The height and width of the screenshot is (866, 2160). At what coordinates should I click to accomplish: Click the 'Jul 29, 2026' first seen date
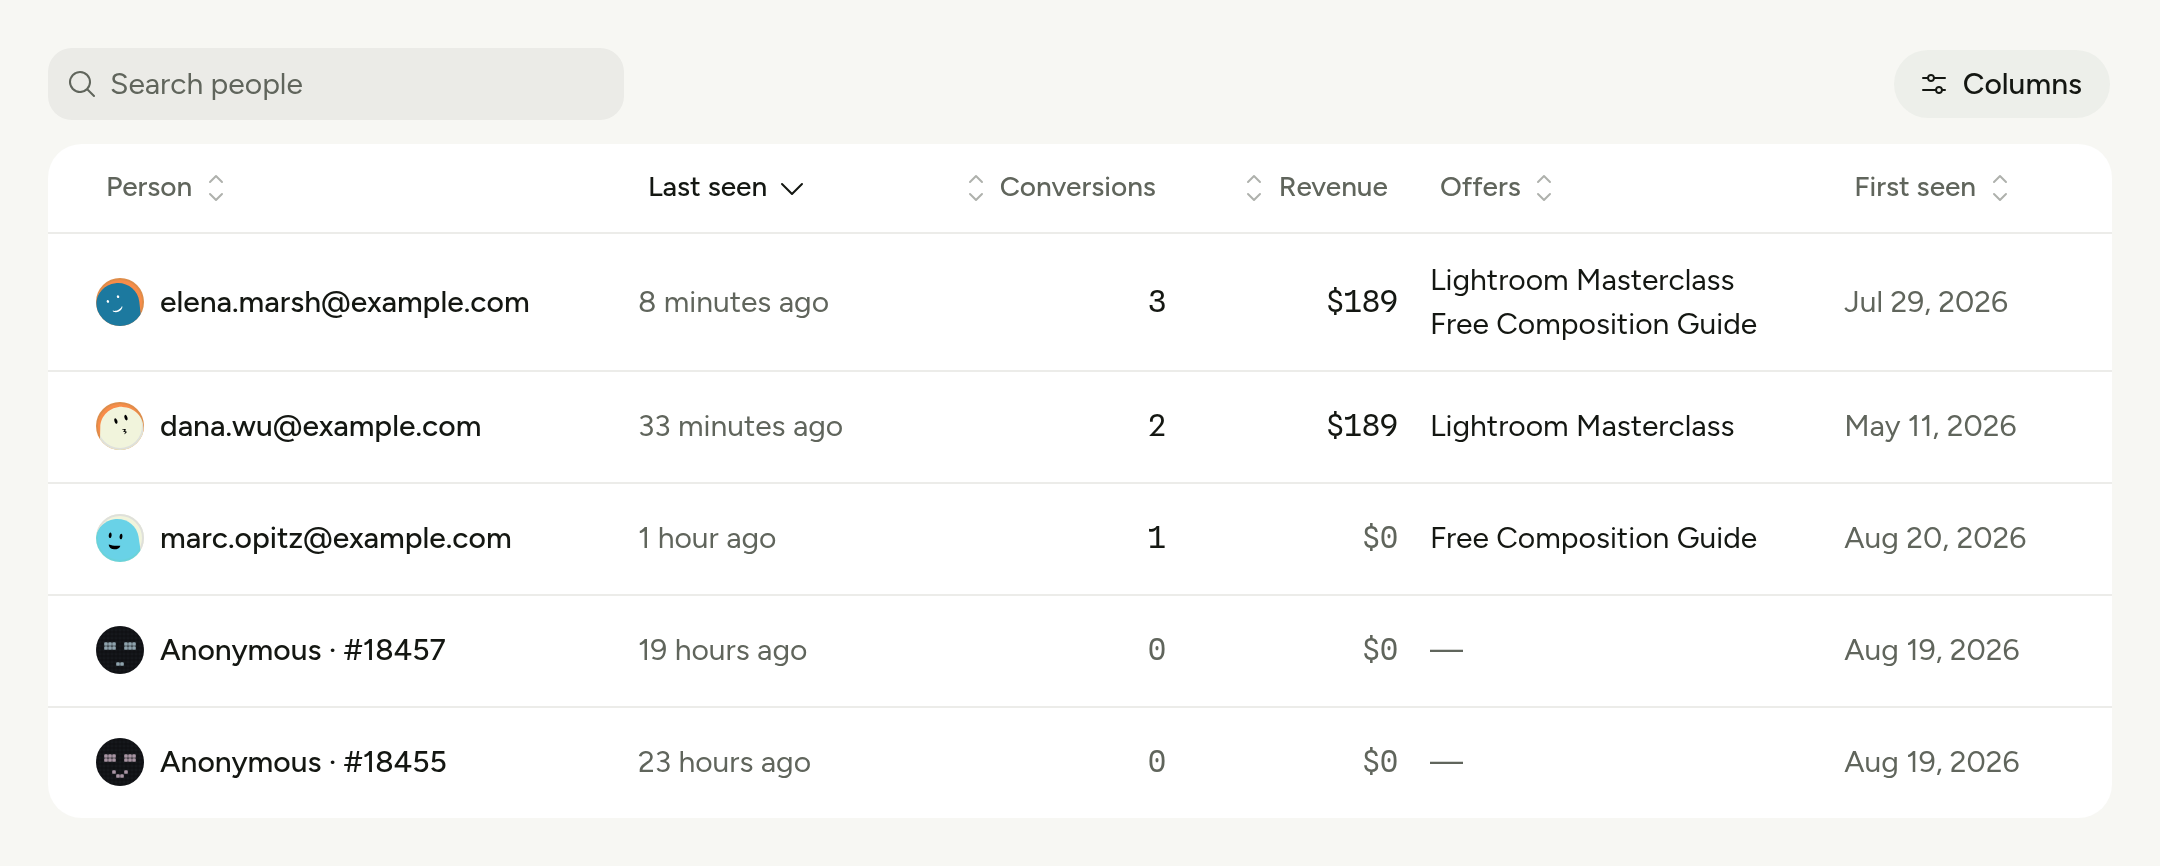point(1926,302)
